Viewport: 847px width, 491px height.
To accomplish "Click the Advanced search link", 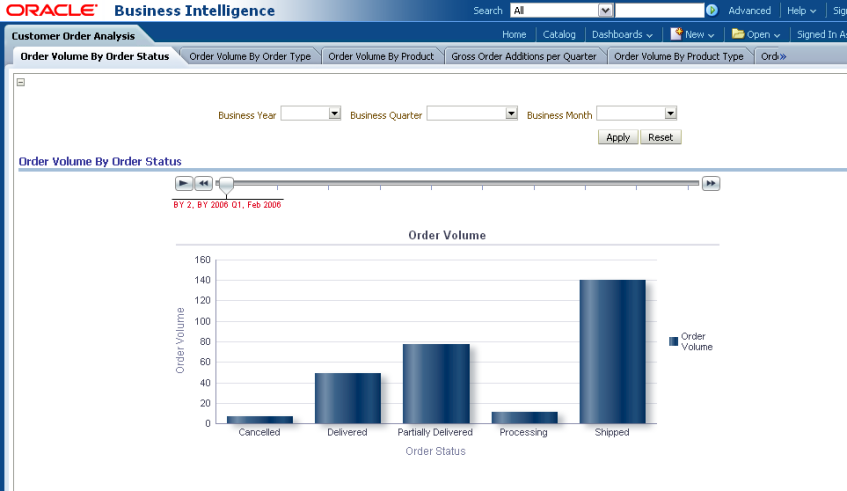I will coord(749,11).
